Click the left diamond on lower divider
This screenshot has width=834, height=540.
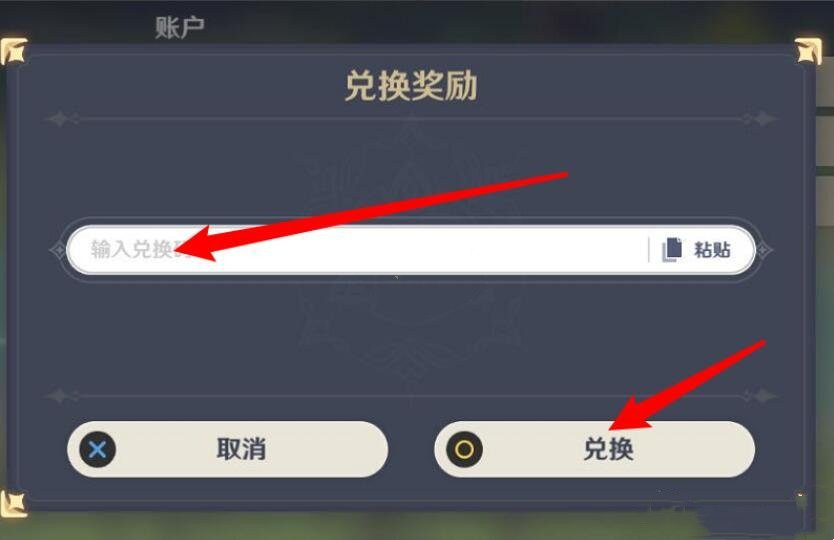(59, 396)
